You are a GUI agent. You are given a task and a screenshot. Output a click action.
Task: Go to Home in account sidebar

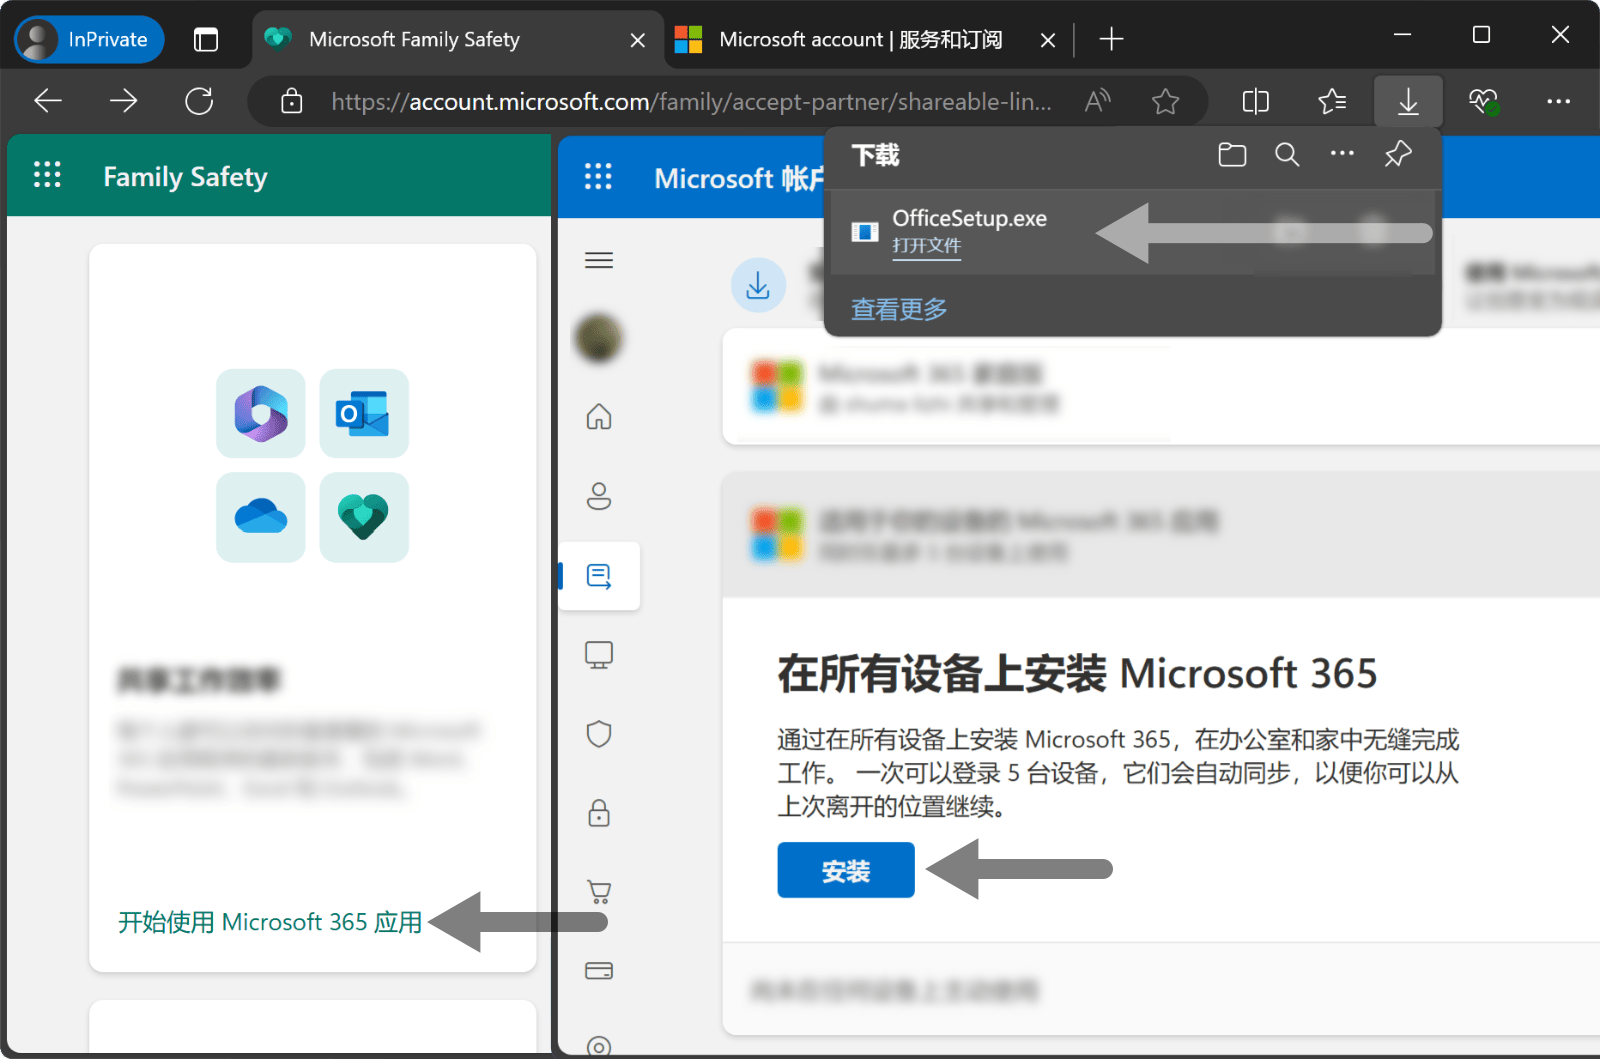599,416
